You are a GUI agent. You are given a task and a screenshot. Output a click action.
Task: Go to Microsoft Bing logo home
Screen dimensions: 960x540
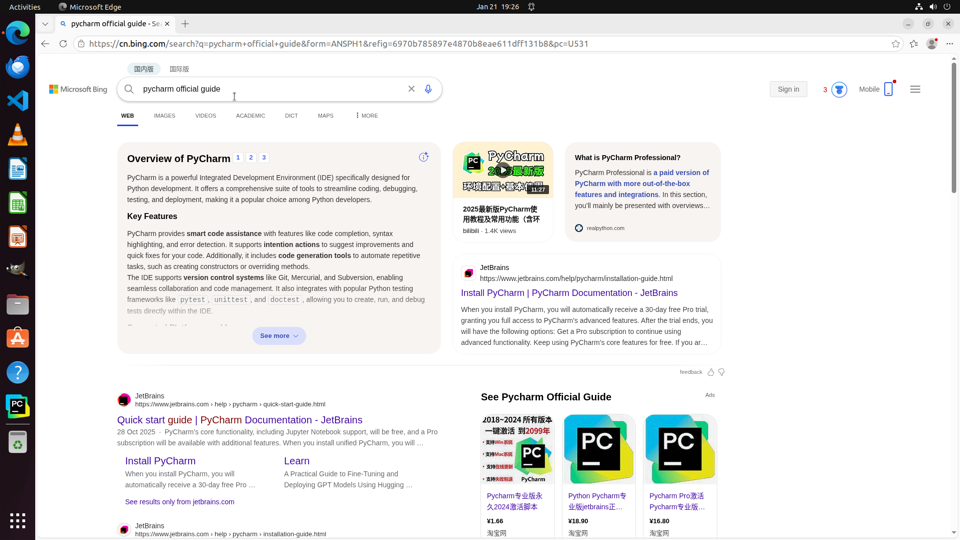coord(78,89)
